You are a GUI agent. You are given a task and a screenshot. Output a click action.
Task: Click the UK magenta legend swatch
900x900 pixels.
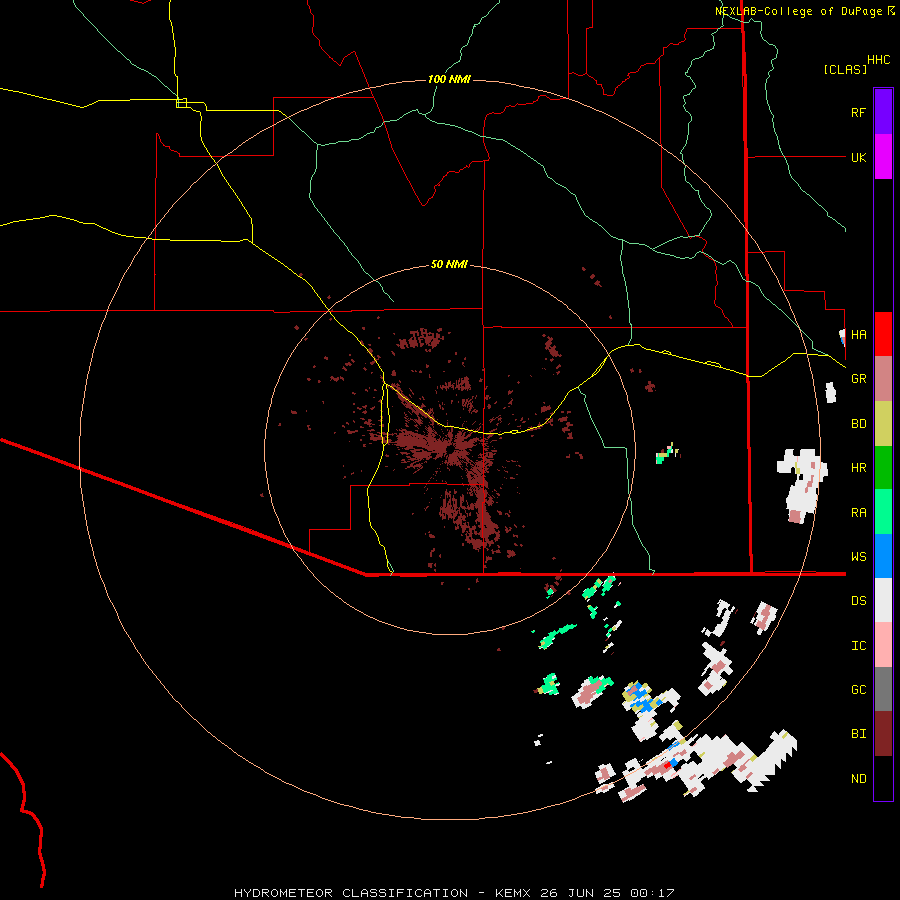click(x=883, y=157)
